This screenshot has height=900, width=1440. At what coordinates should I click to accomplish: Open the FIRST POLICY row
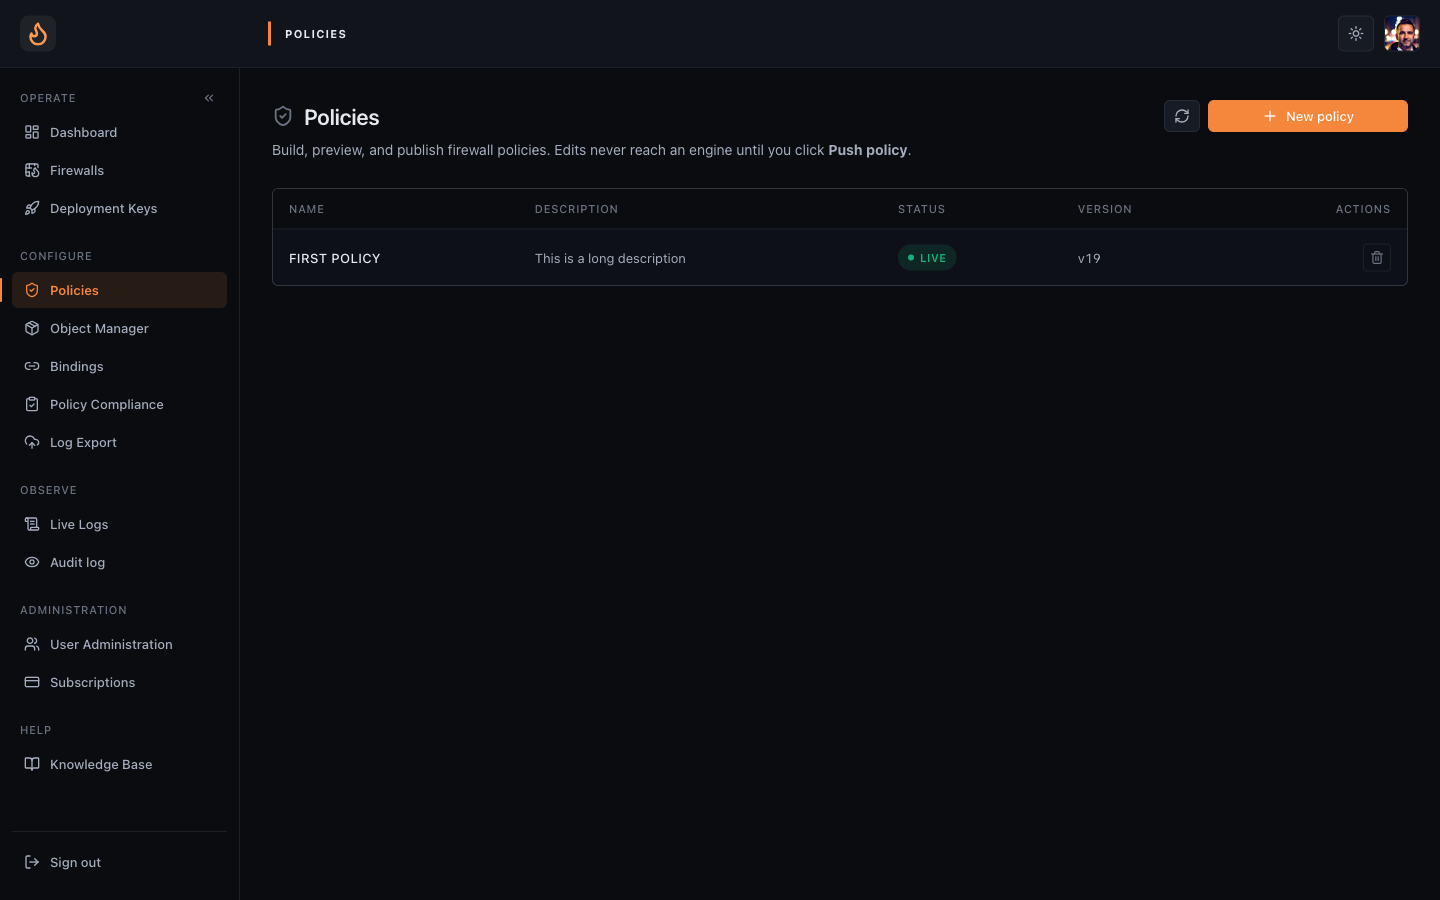click(x=840, y=258)
